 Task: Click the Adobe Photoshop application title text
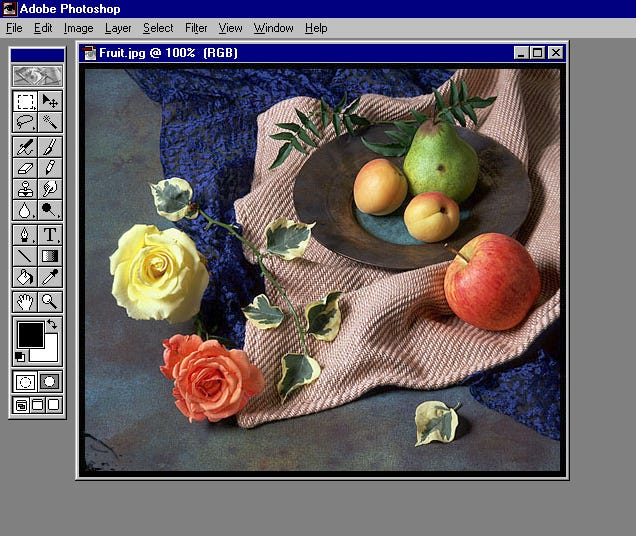pos(70,9)
